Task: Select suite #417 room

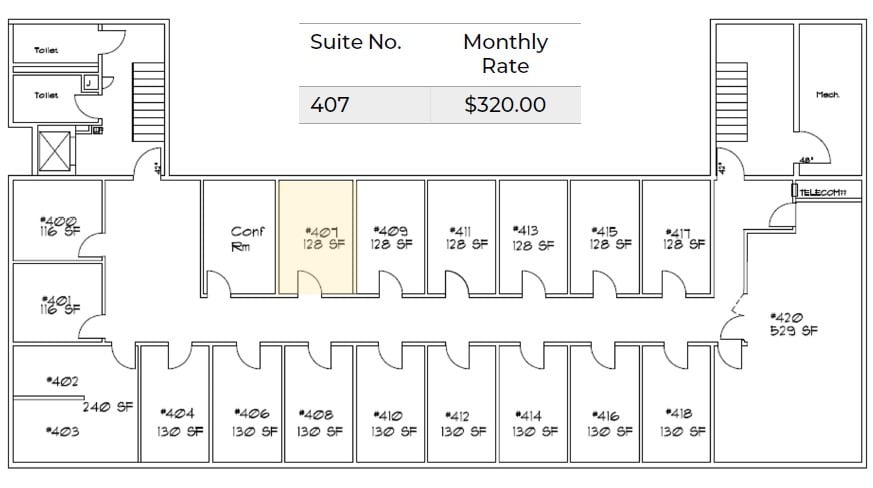Action: click(676, 237)
